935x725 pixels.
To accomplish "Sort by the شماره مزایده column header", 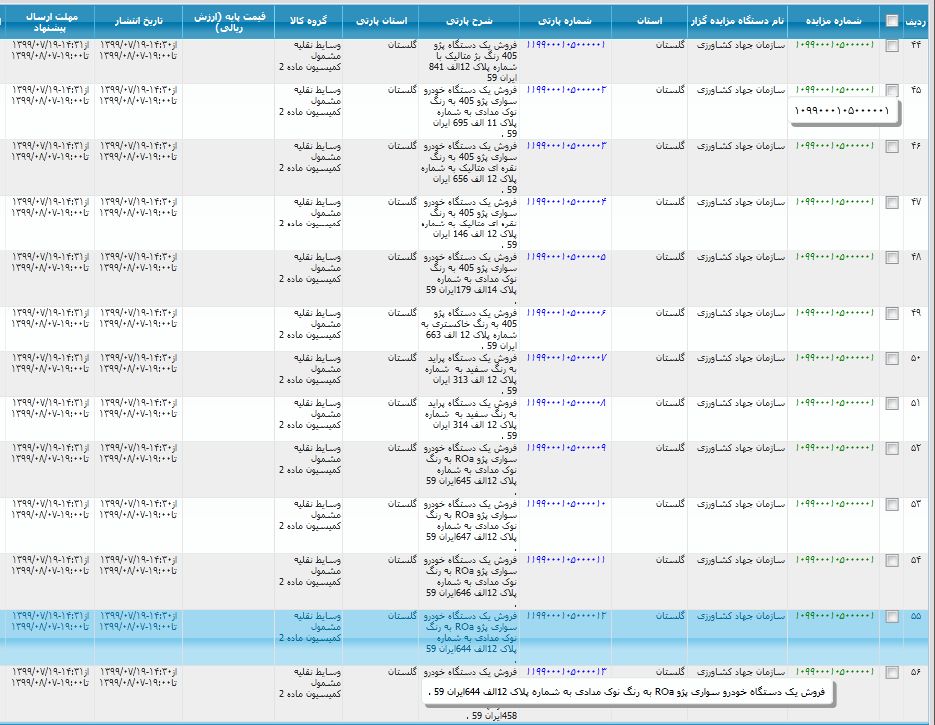I will pyautogui.click(x=833, y=20).
